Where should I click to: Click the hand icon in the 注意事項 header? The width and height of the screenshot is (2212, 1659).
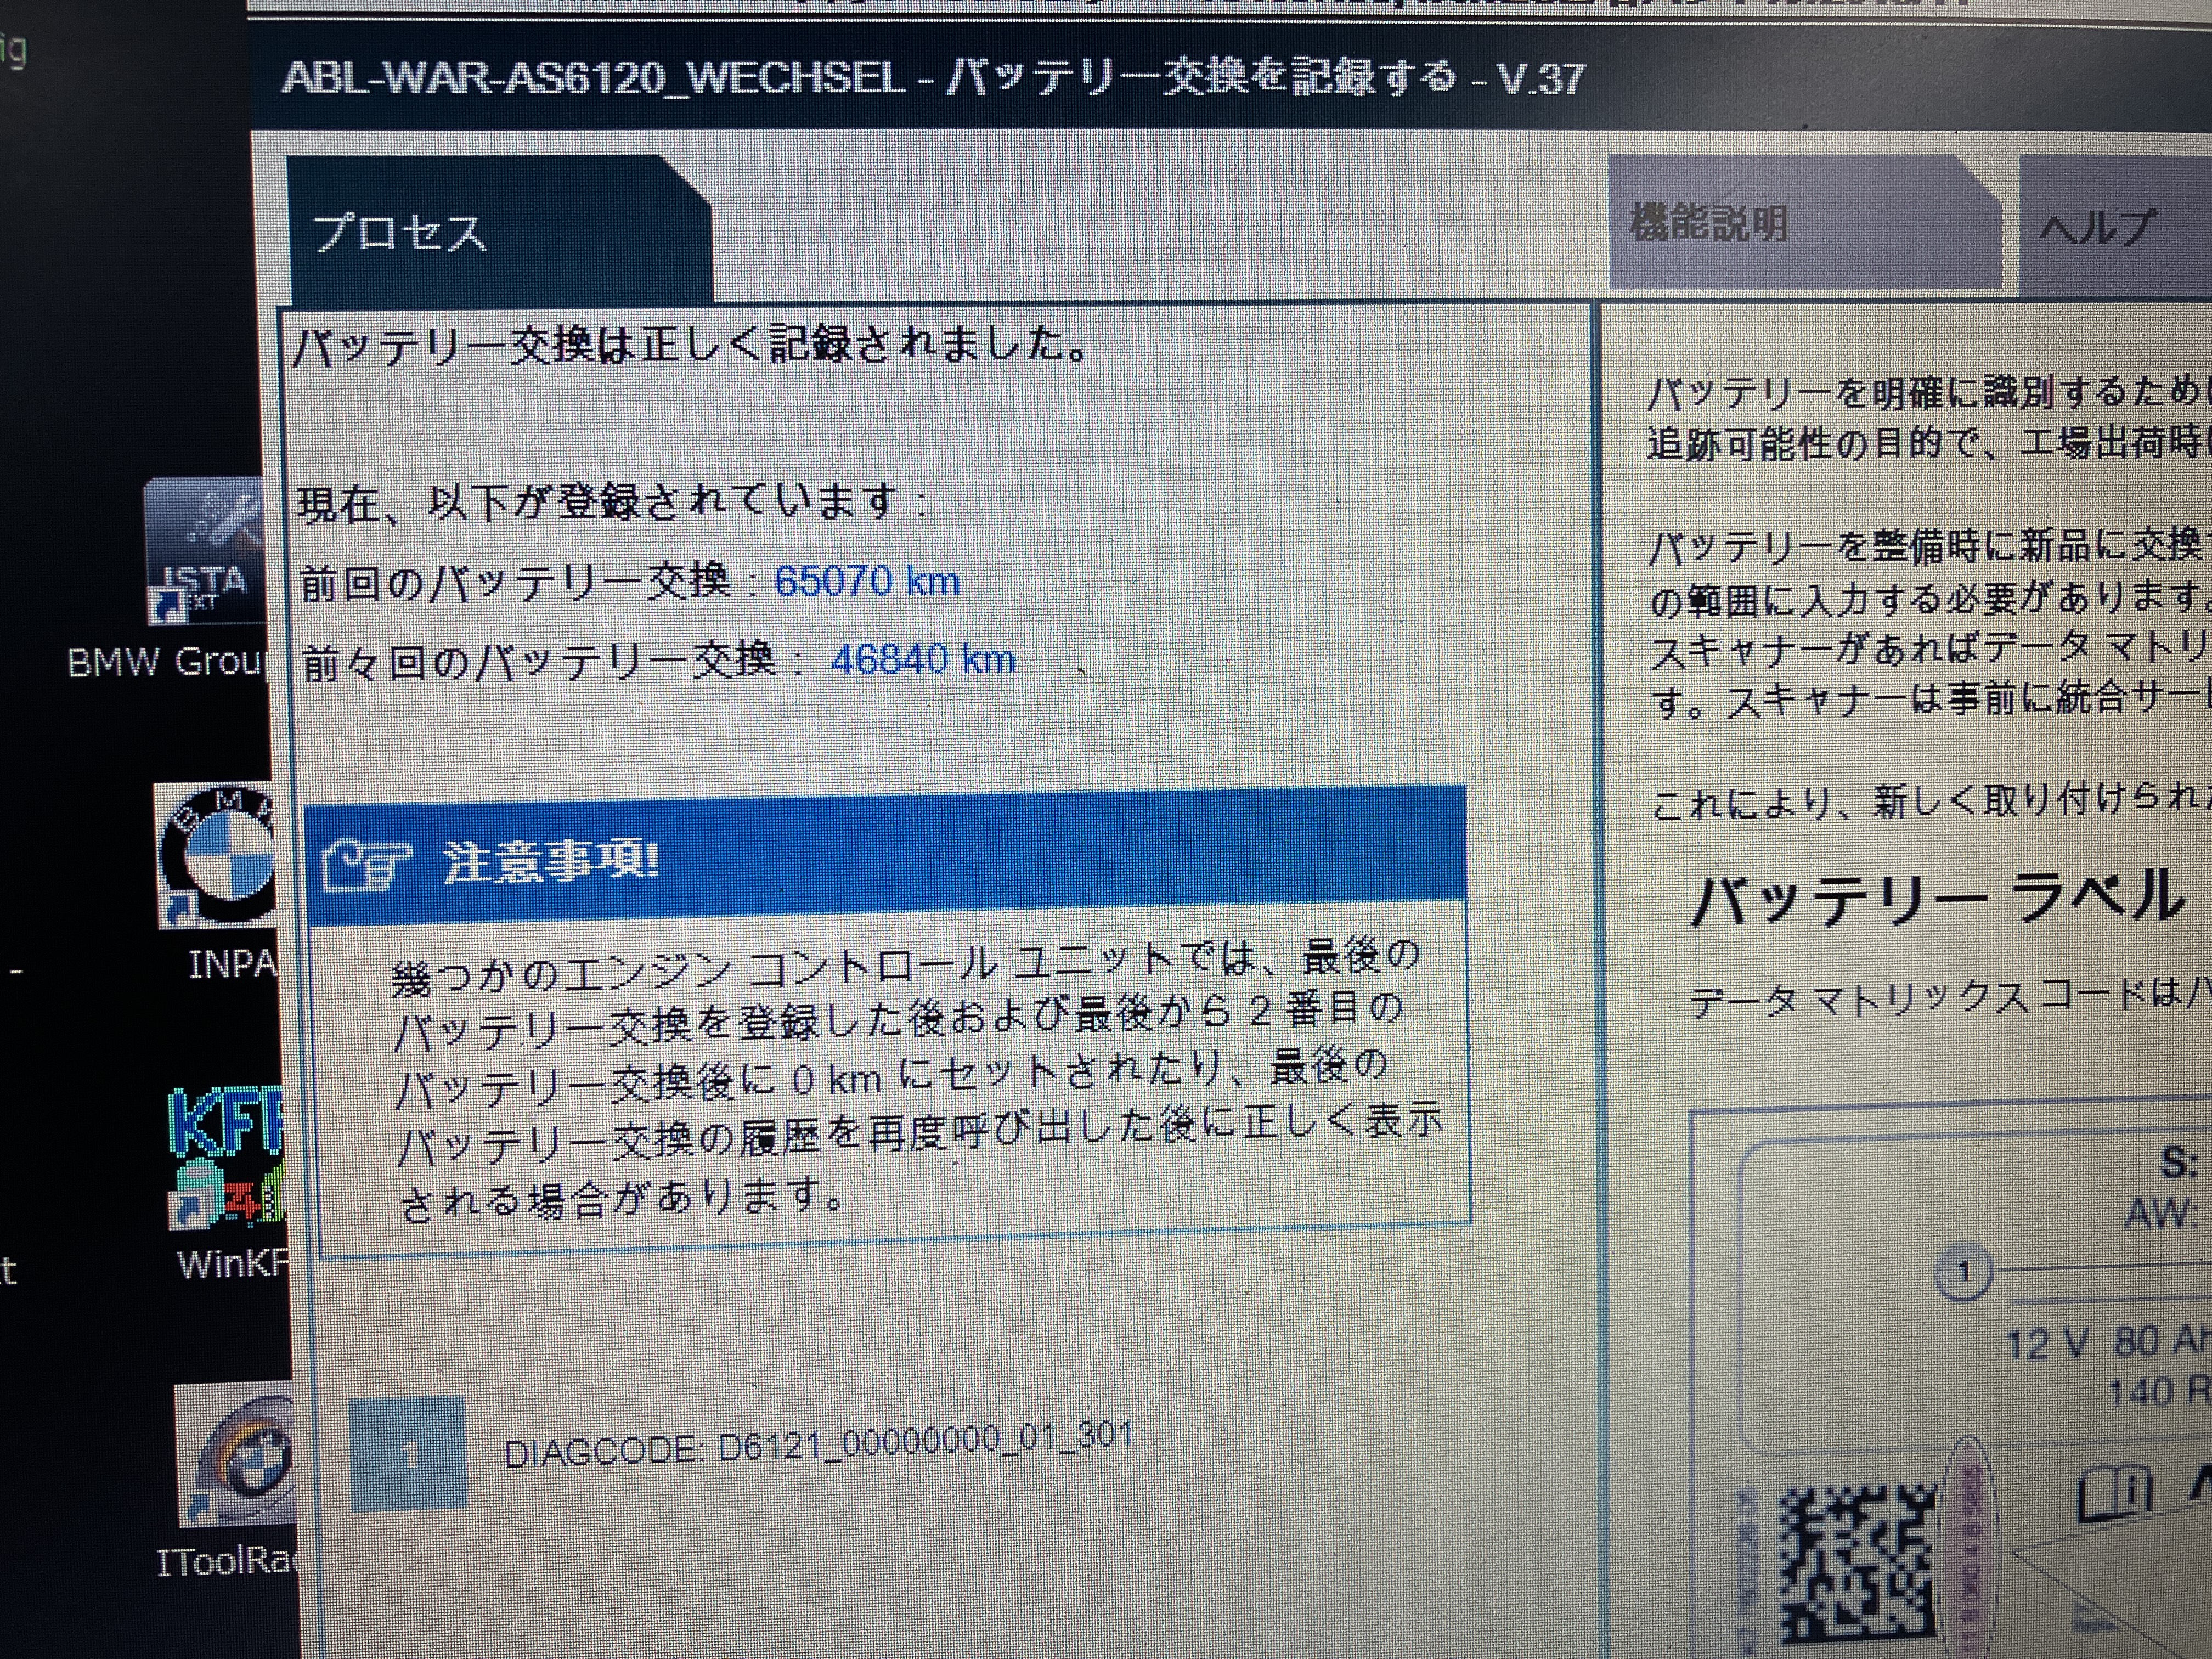tap(366, 864)
